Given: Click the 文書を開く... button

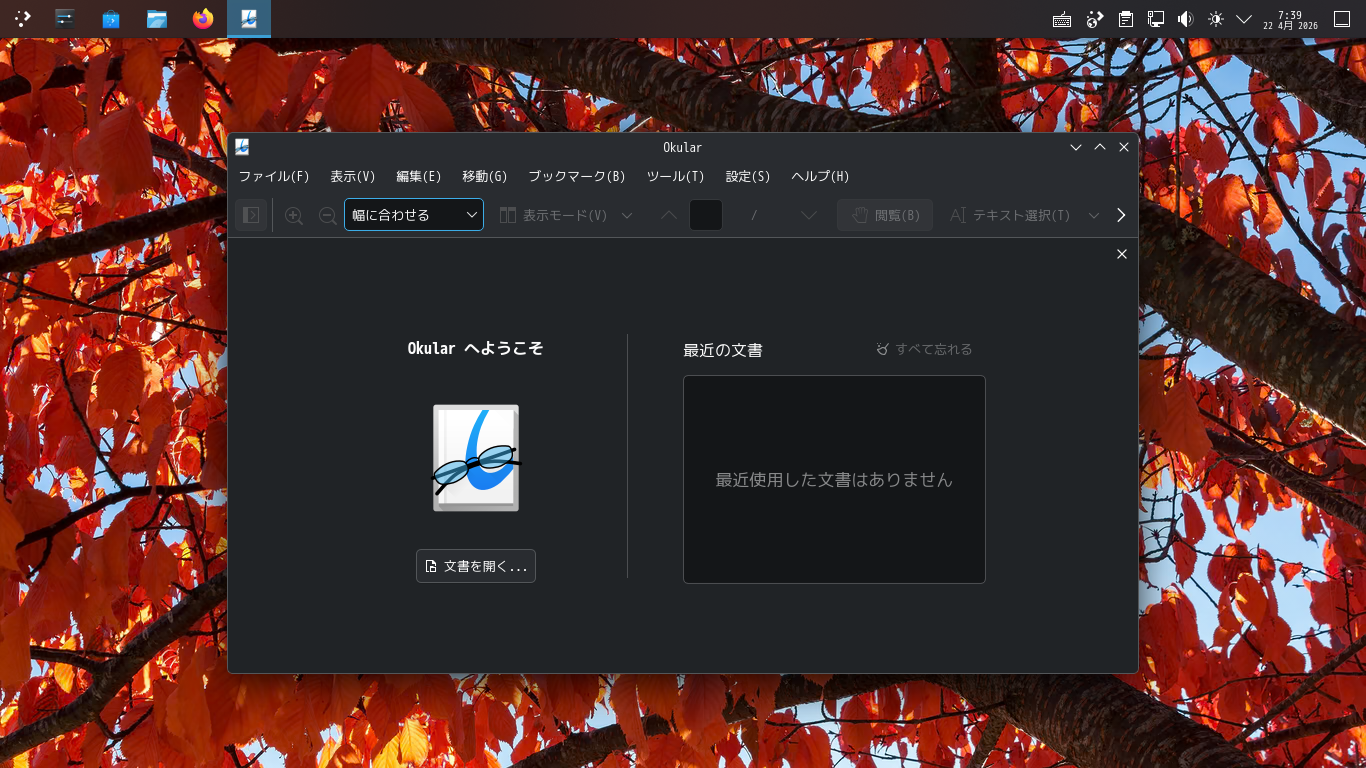Looking at the screenshot, I should tap(476, 566).
